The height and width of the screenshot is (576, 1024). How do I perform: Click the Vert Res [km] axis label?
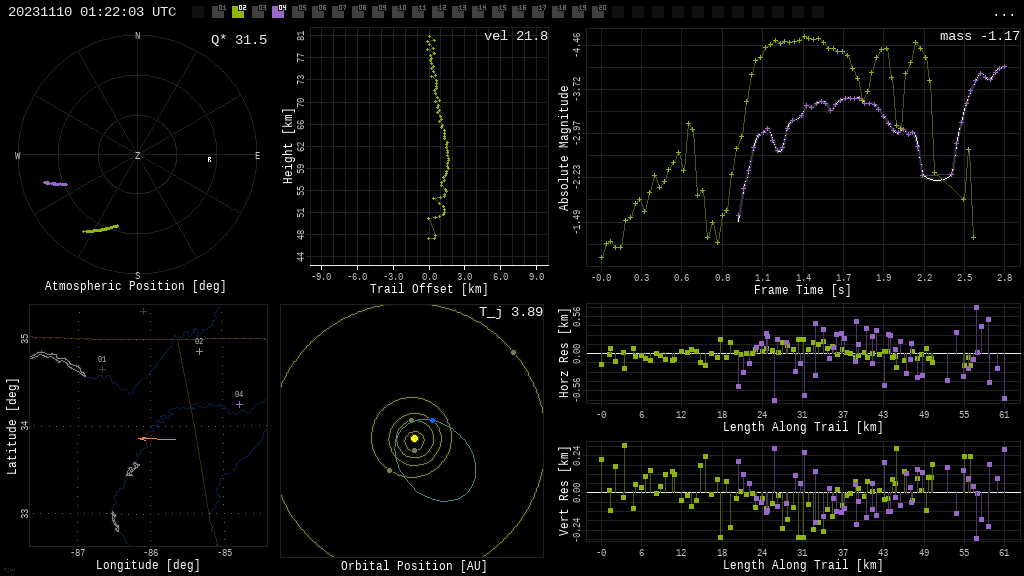click(564, 492)
